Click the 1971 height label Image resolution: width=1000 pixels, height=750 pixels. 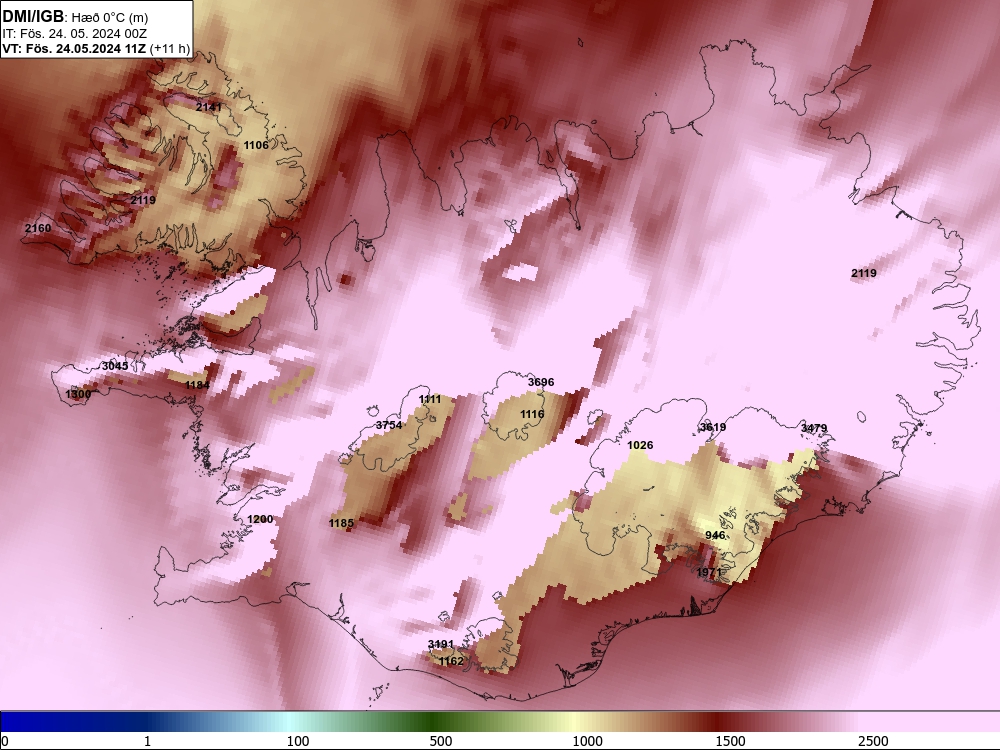click(x=709, y=573)
